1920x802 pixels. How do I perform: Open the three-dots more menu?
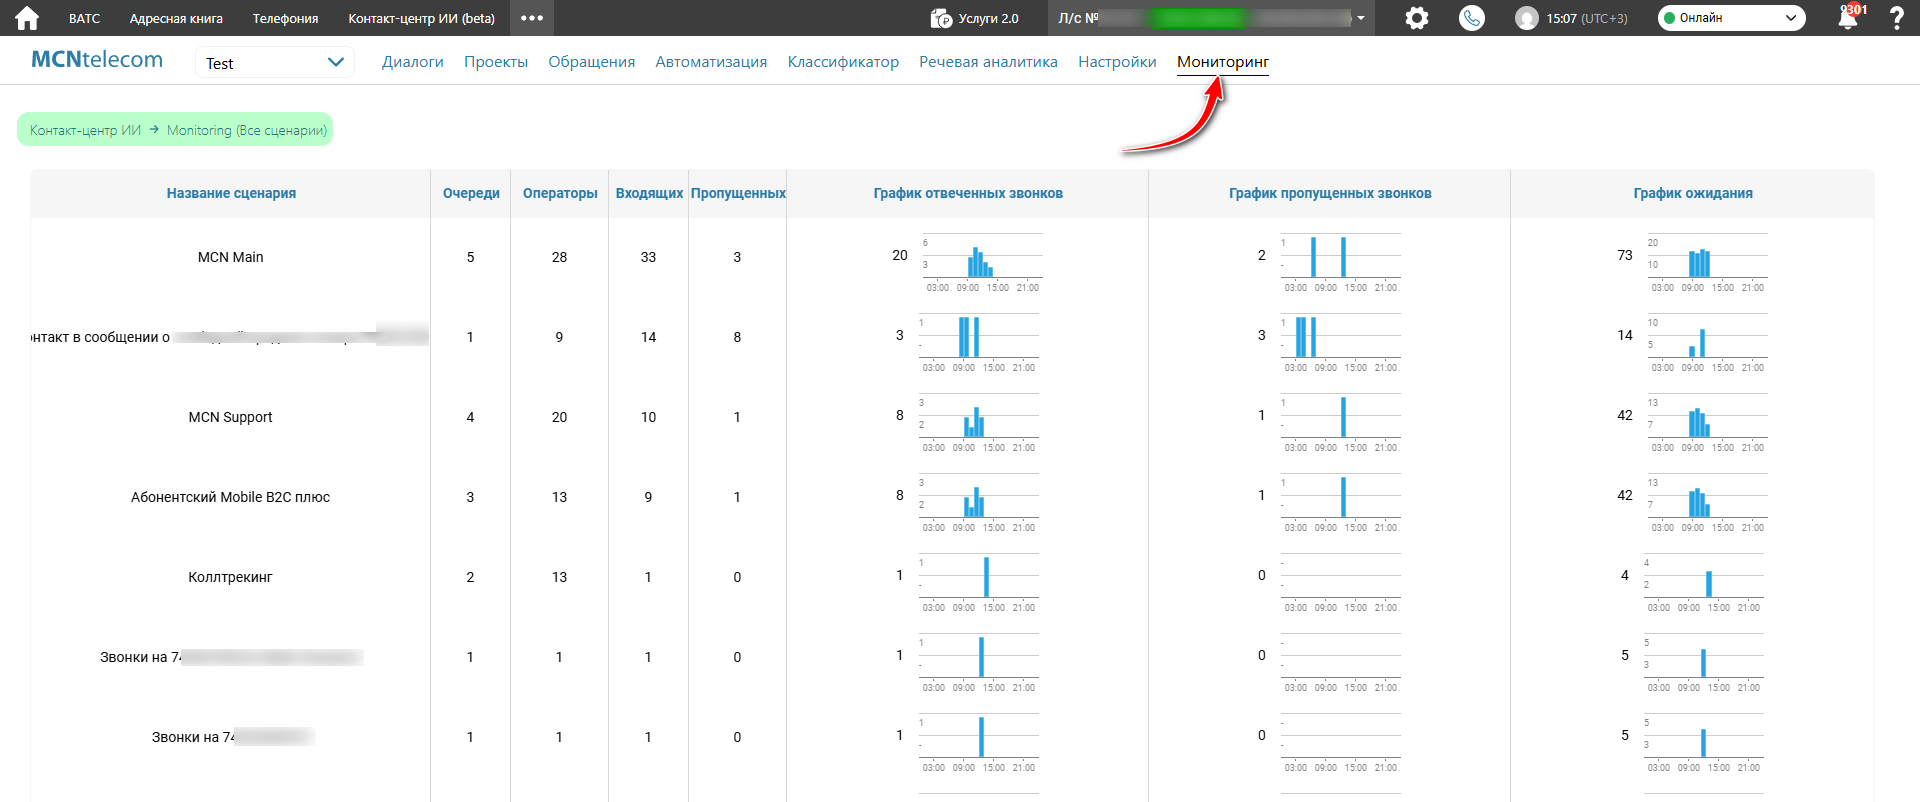click(532, 18)
